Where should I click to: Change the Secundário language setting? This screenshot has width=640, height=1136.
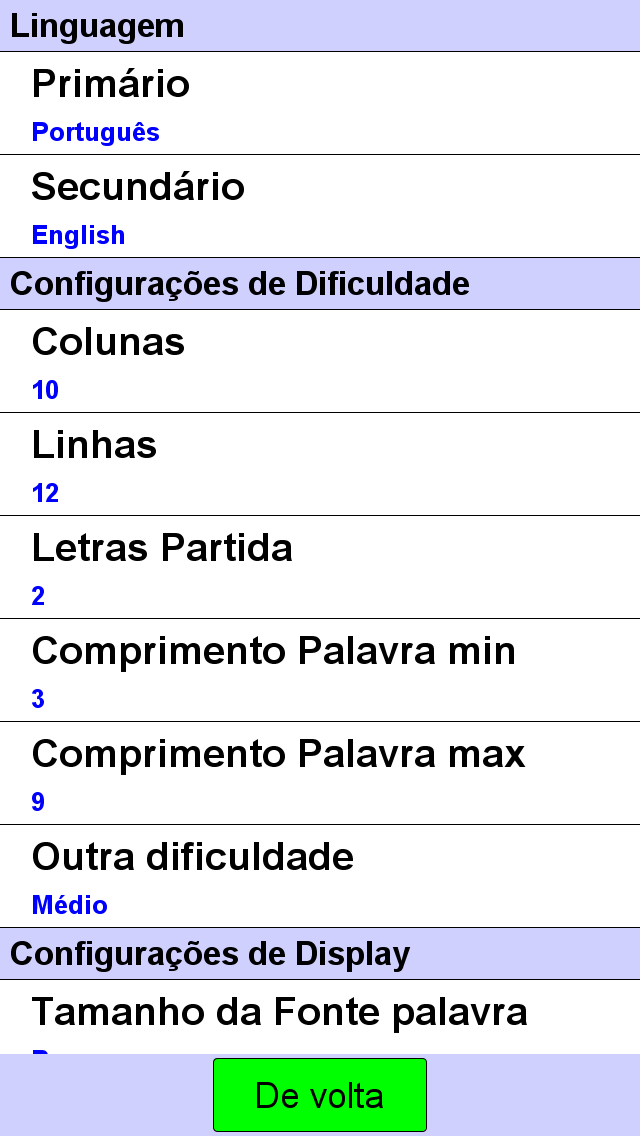click(x=320, y=206)
